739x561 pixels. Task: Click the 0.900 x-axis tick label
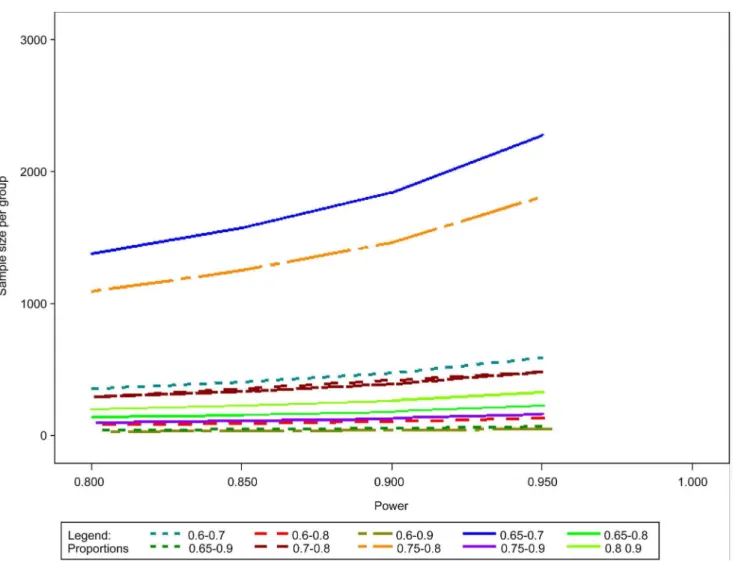389,482
